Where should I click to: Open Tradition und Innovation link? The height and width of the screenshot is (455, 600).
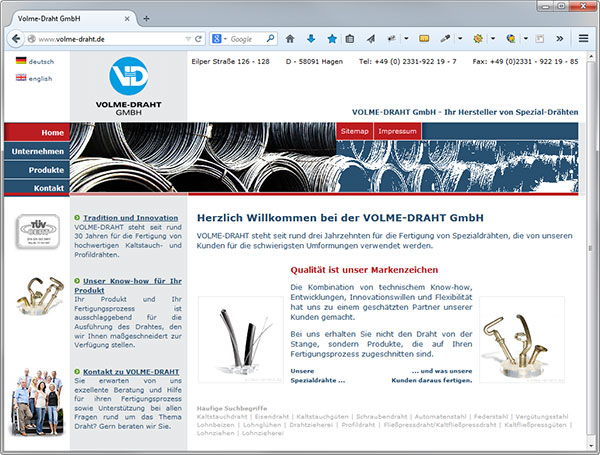coord(130,218)
